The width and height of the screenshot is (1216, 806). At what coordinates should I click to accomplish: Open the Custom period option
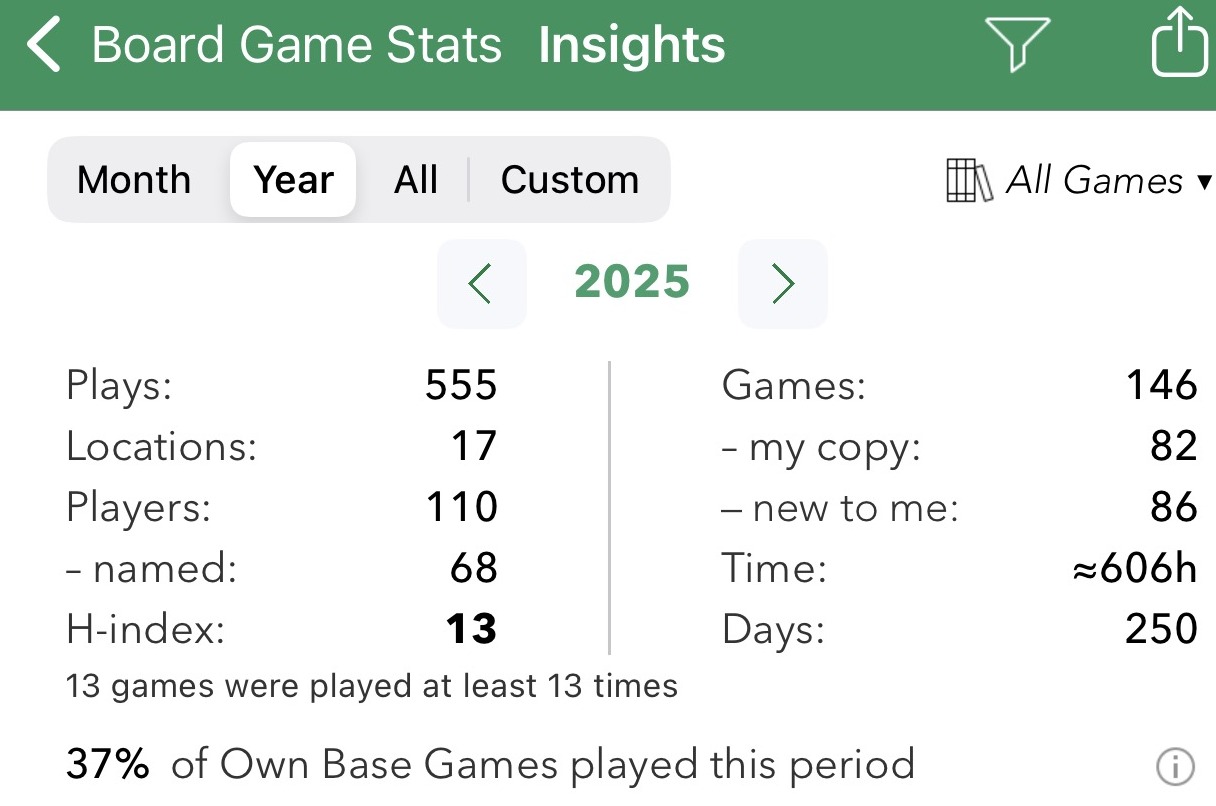pyautogui.click(x=569, y=180)
